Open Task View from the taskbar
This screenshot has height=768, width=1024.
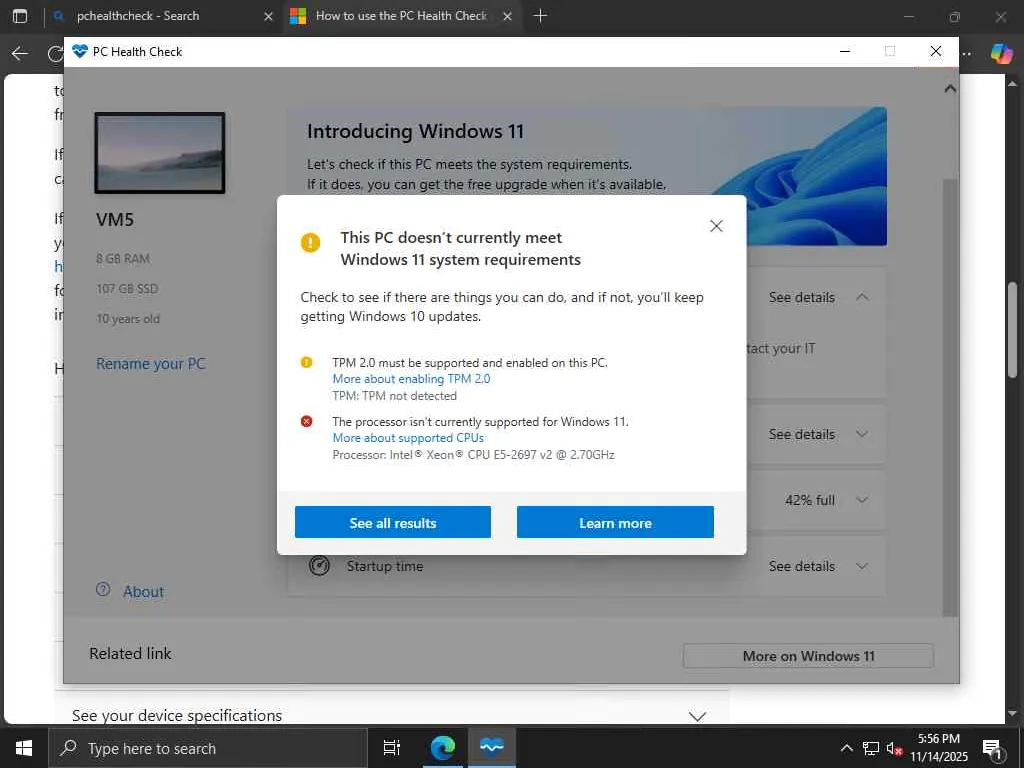[391, 748]
